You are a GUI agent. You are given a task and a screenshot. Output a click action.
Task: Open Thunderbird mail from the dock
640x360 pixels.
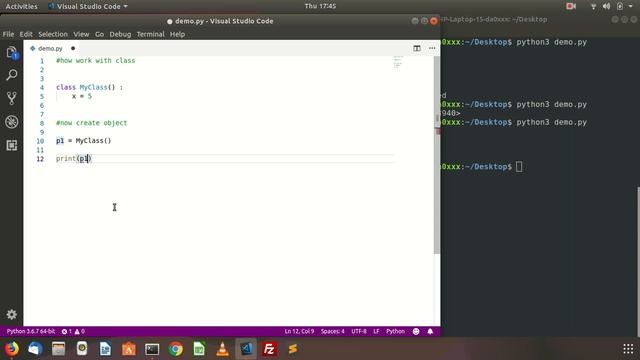point(35,349)
